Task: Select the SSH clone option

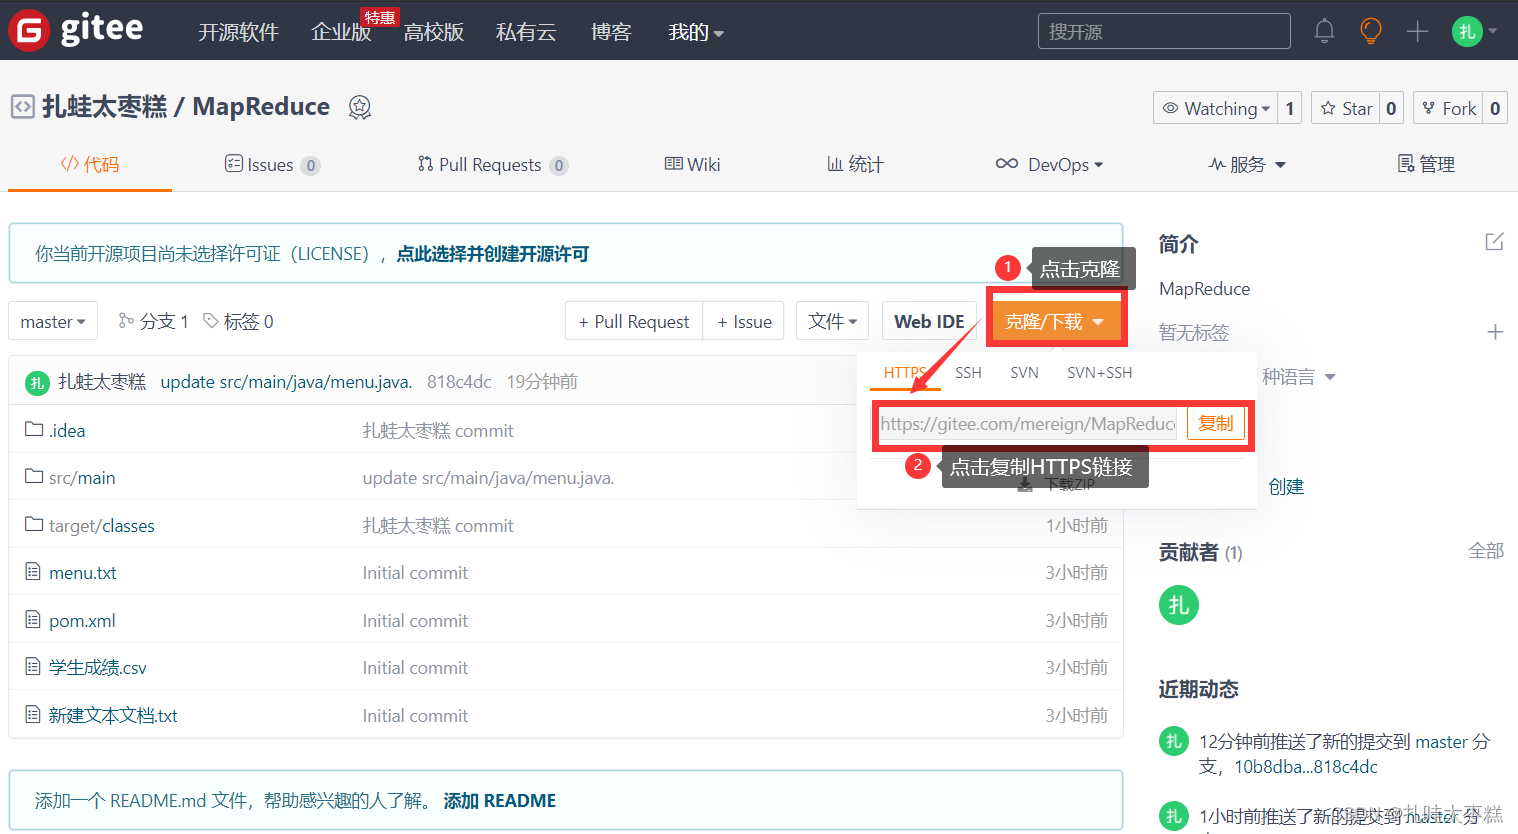Action: pos(968,372)
